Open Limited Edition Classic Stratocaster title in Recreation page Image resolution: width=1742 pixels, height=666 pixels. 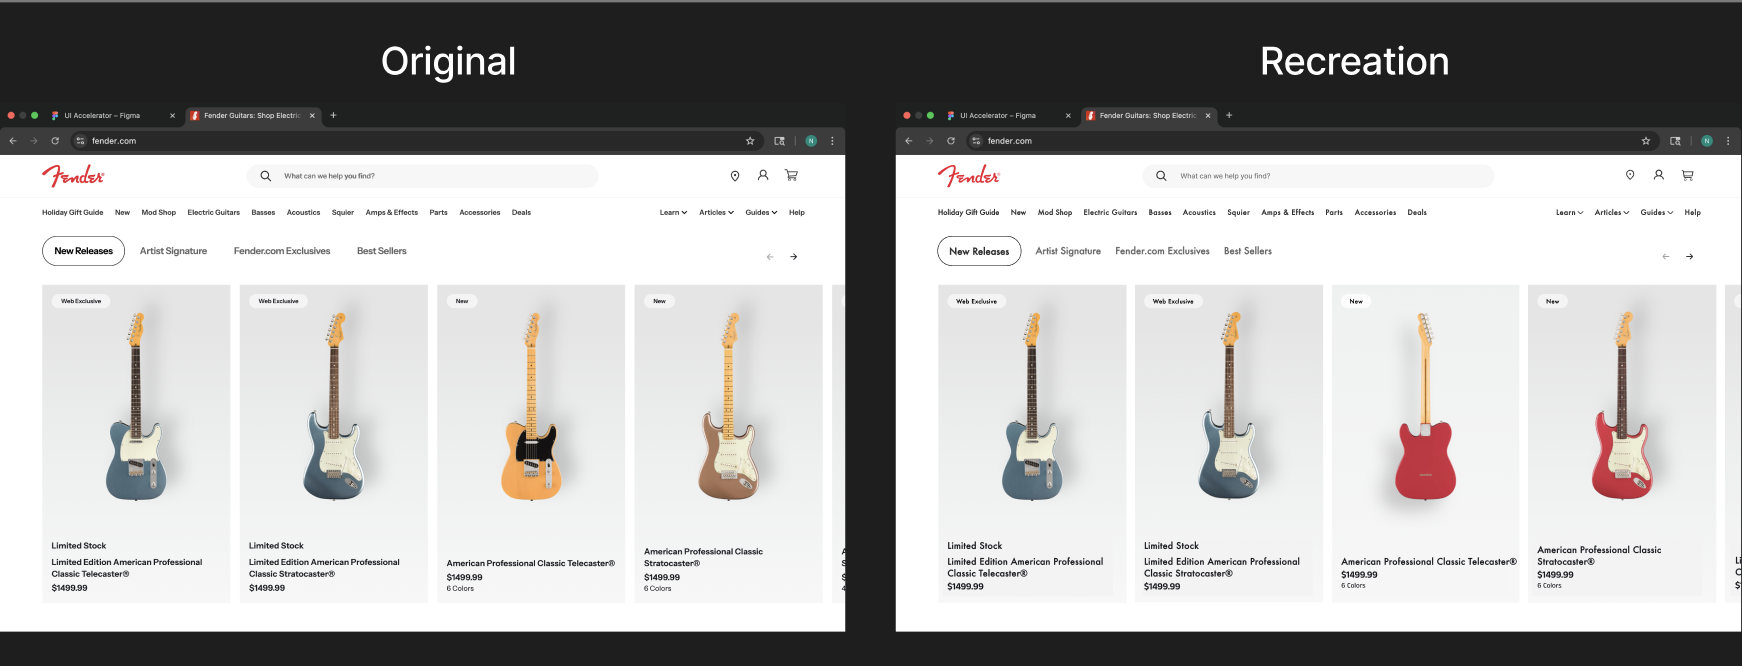pyautogui.click(x=1222, y=568)
